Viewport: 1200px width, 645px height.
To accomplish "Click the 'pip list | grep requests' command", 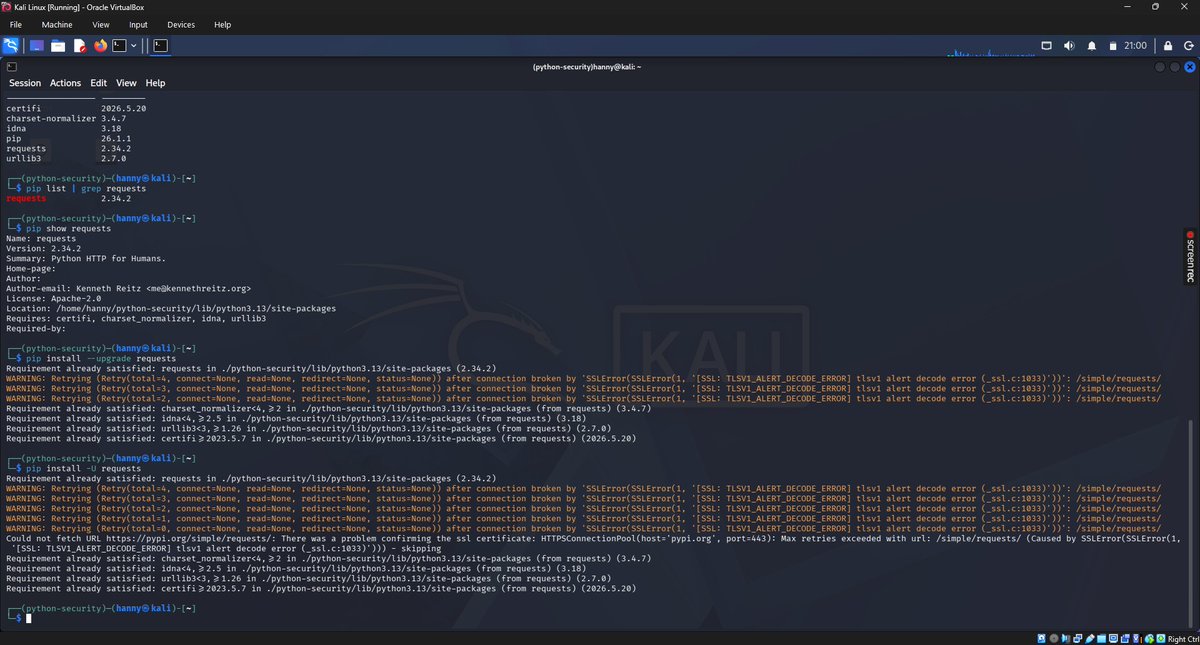I will click(x=84, y=188).
